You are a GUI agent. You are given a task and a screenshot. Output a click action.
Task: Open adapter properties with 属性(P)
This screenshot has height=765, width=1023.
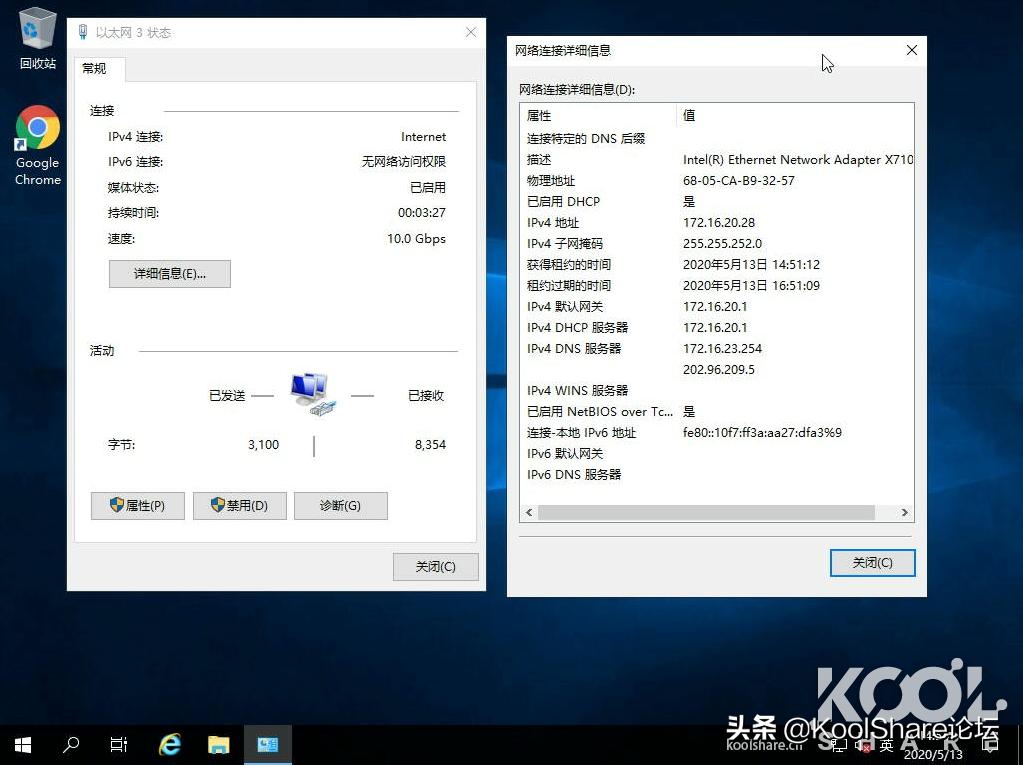coord(137,505)
